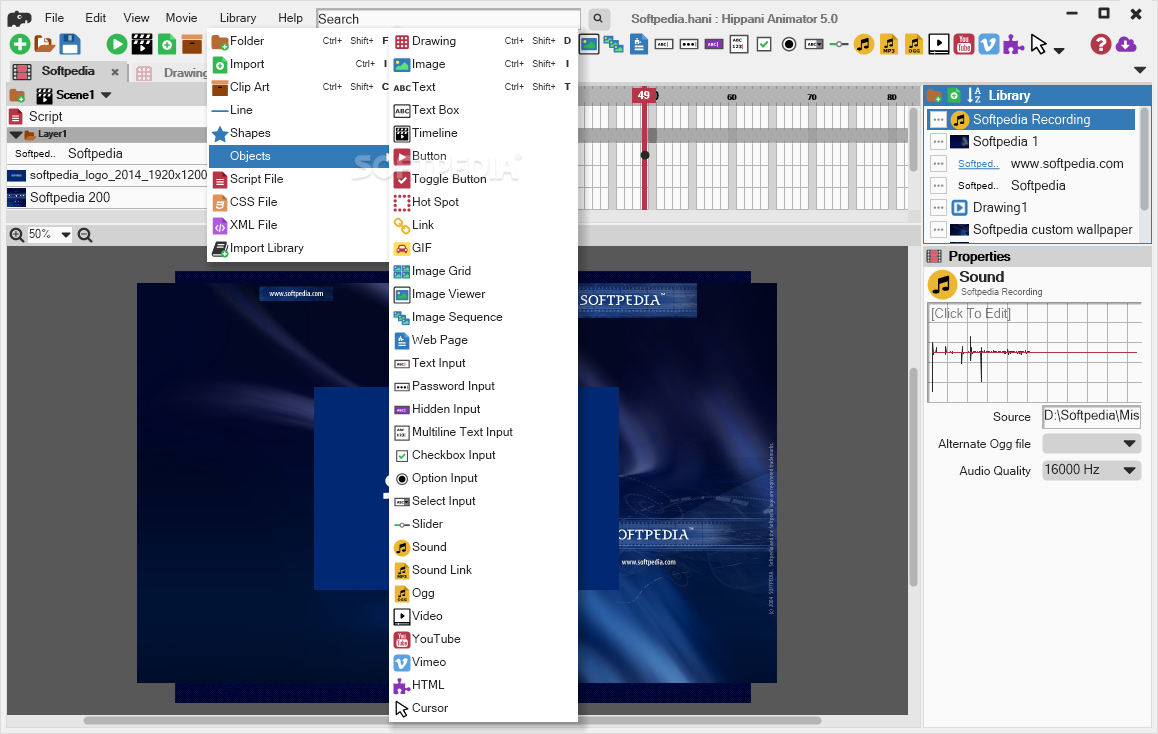The width and height of the screenshot is (1158, 734).
Task: Open the Scene1 dropdown arrow
Action: point(106,95)
